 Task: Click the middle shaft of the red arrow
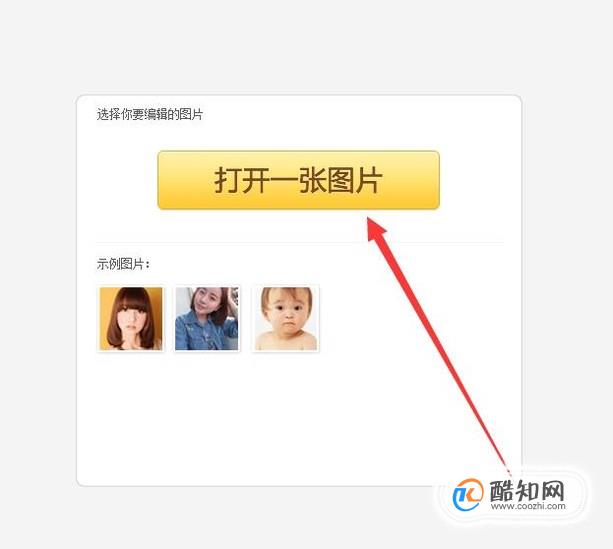point(432,332)
